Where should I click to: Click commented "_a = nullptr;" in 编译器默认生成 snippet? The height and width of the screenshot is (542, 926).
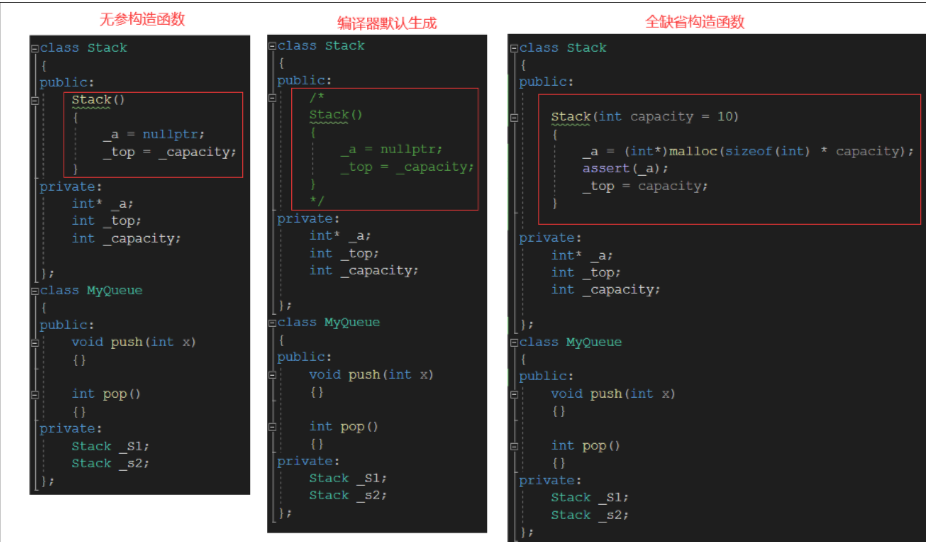391,149
